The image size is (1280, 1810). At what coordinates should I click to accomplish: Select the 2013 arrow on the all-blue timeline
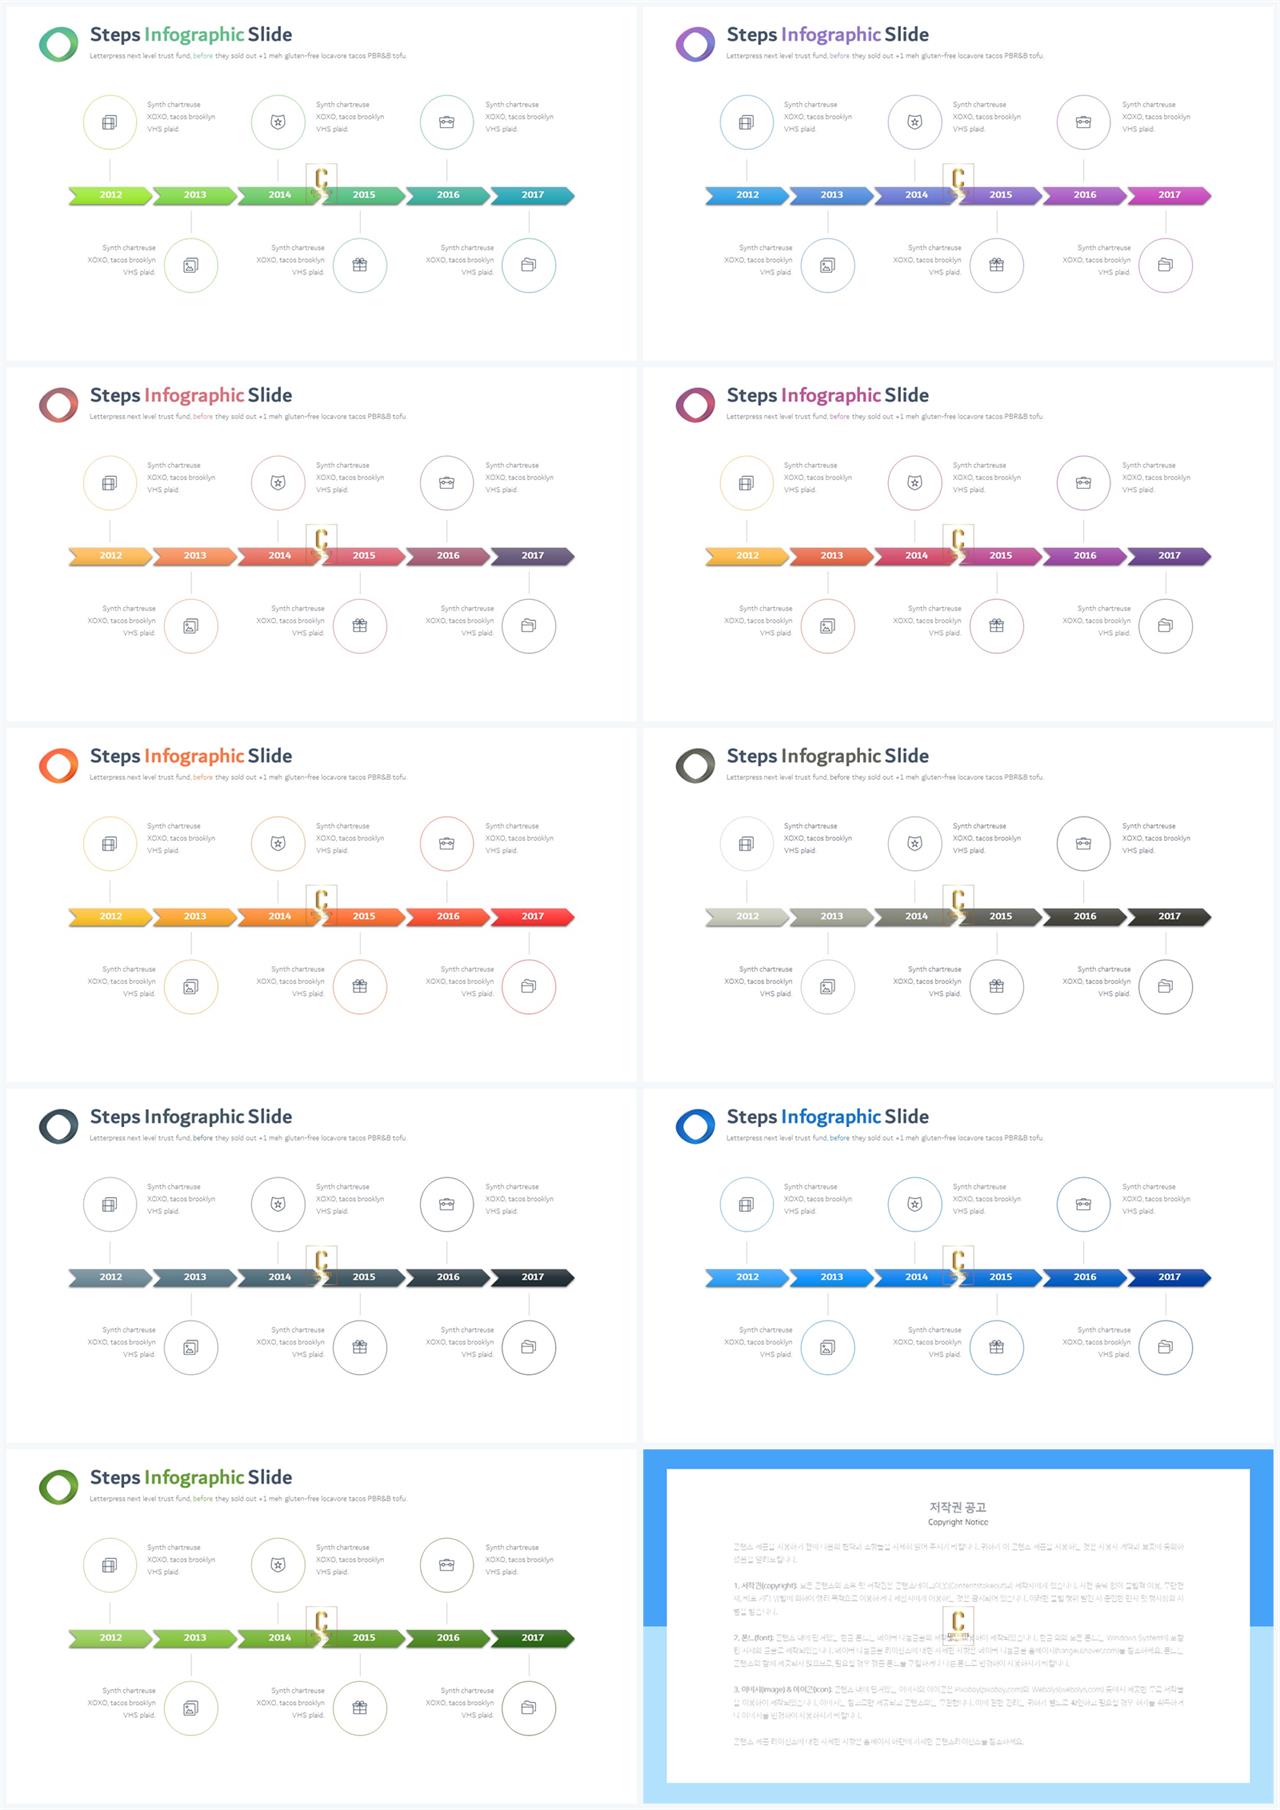(831, 1277)
